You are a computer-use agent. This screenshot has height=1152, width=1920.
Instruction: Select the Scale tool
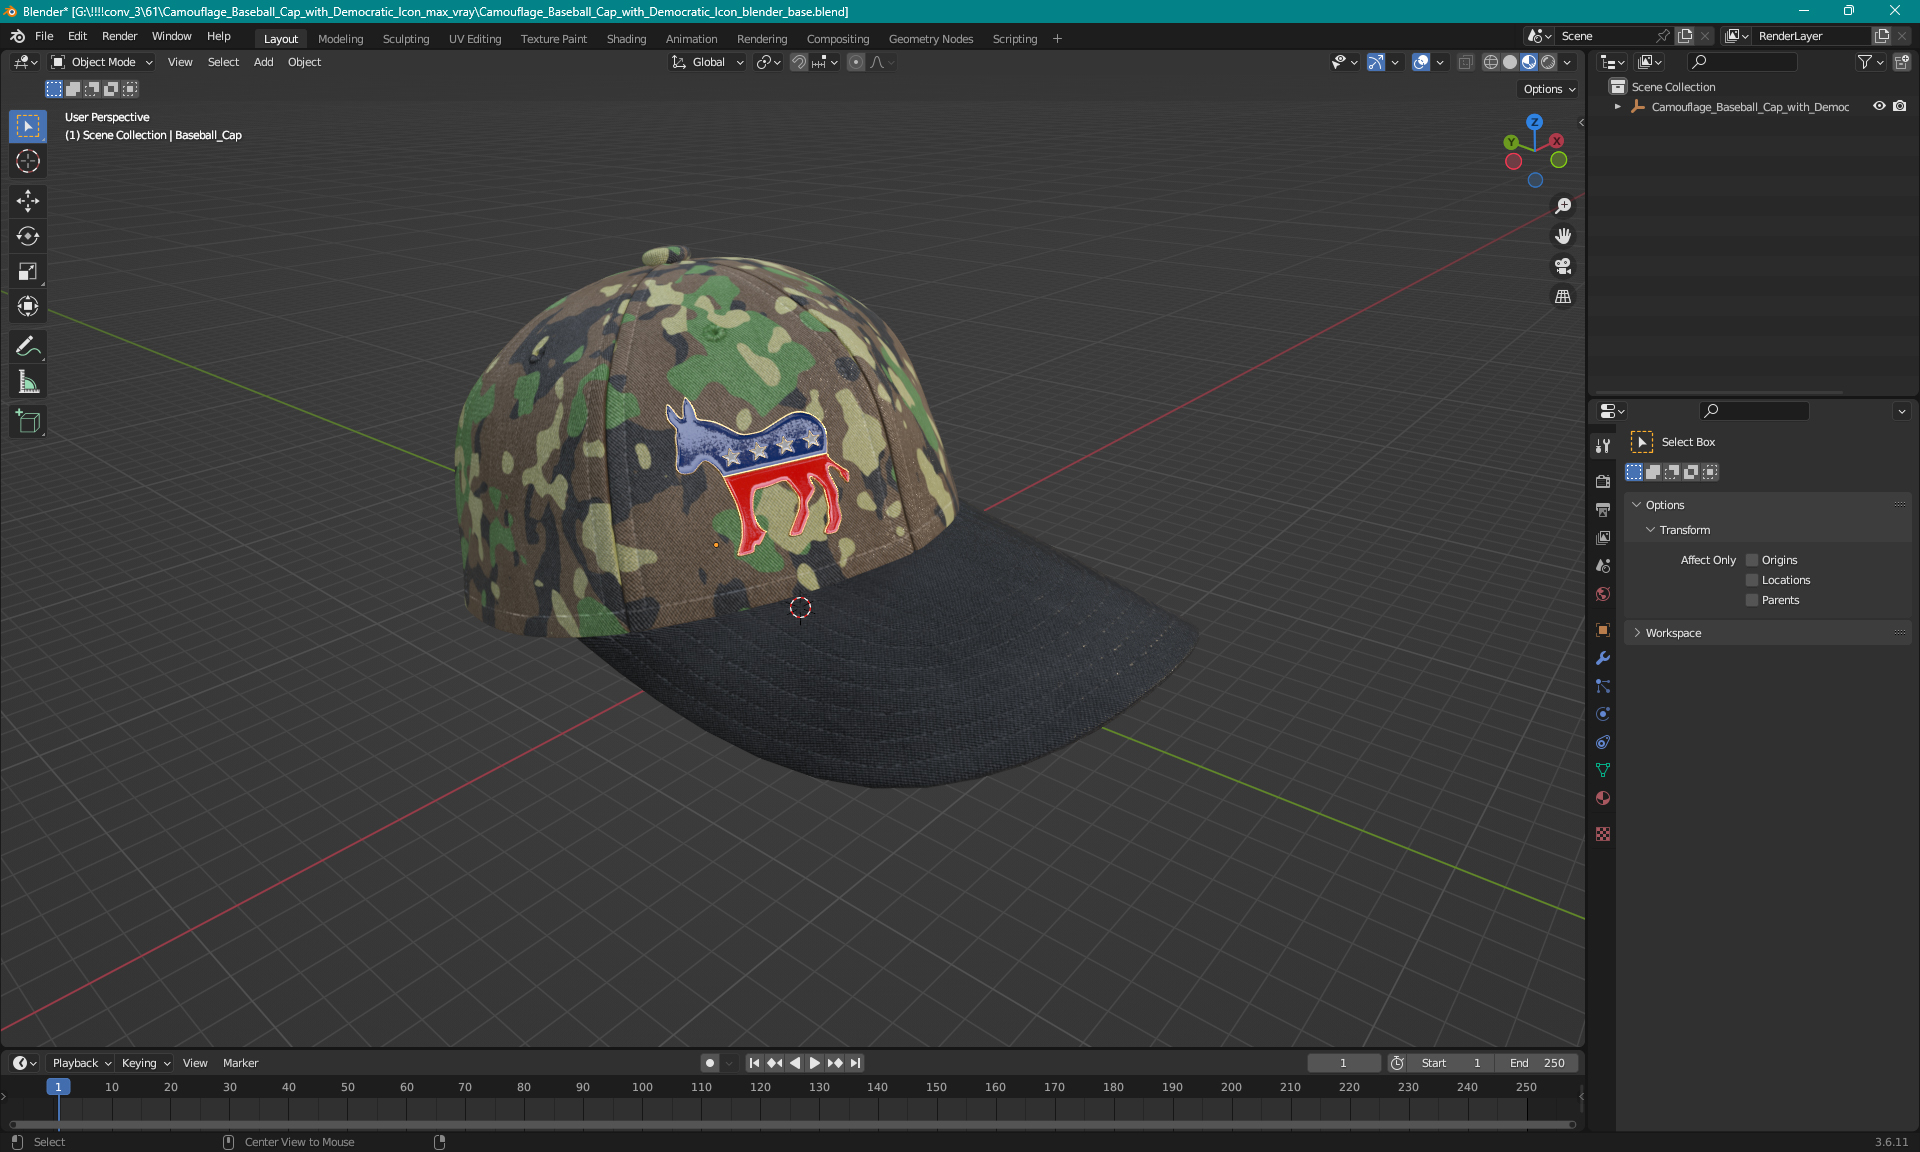click(28, 271)
